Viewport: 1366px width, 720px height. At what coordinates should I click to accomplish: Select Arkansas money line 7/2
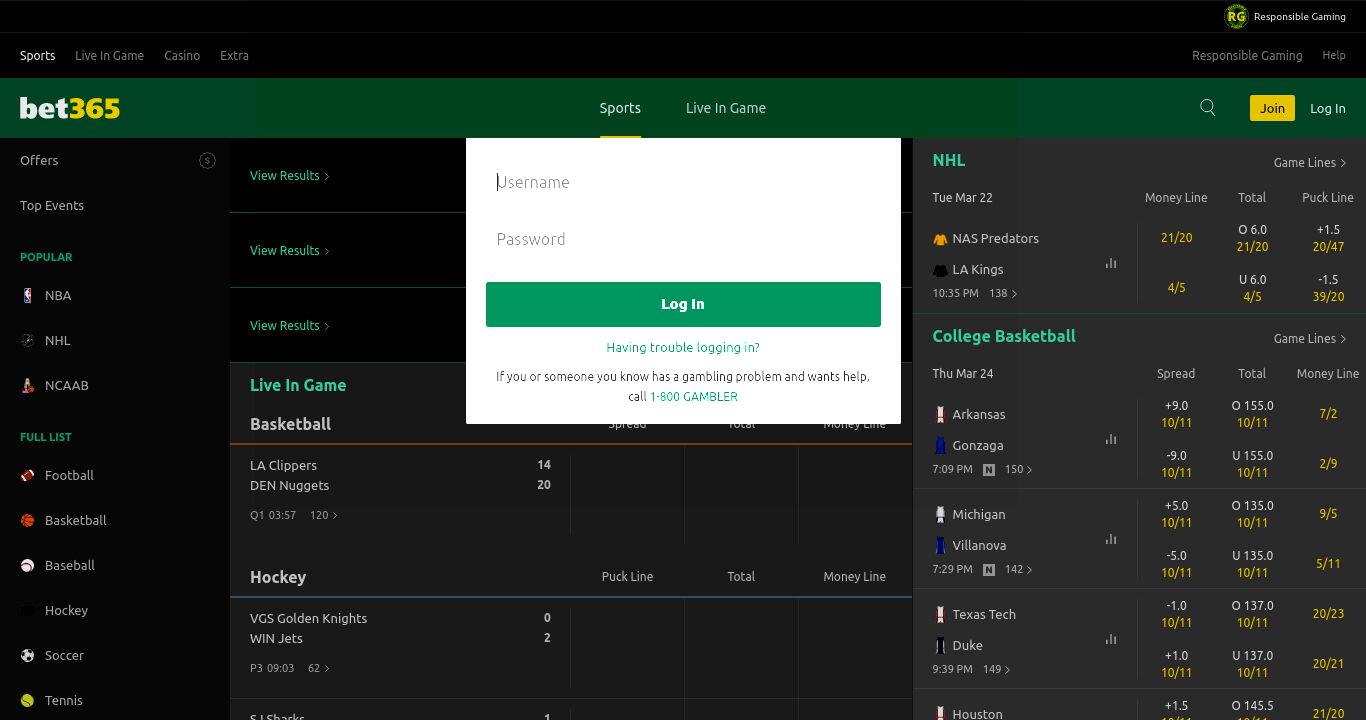coord(1328,413)
